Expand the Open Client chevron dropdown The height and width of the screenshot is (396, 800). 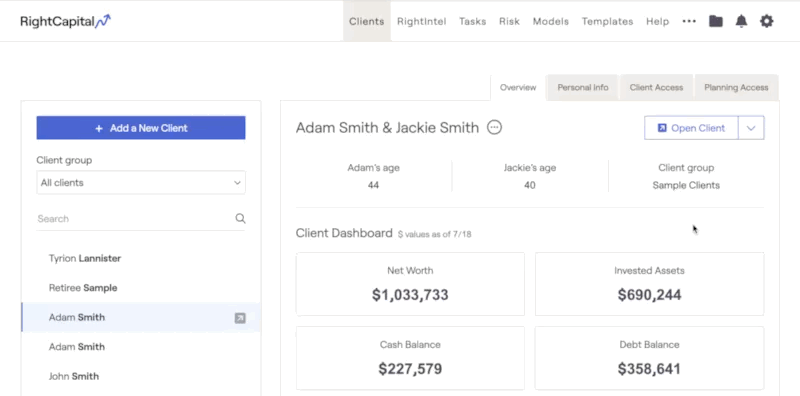pos(751,128)
